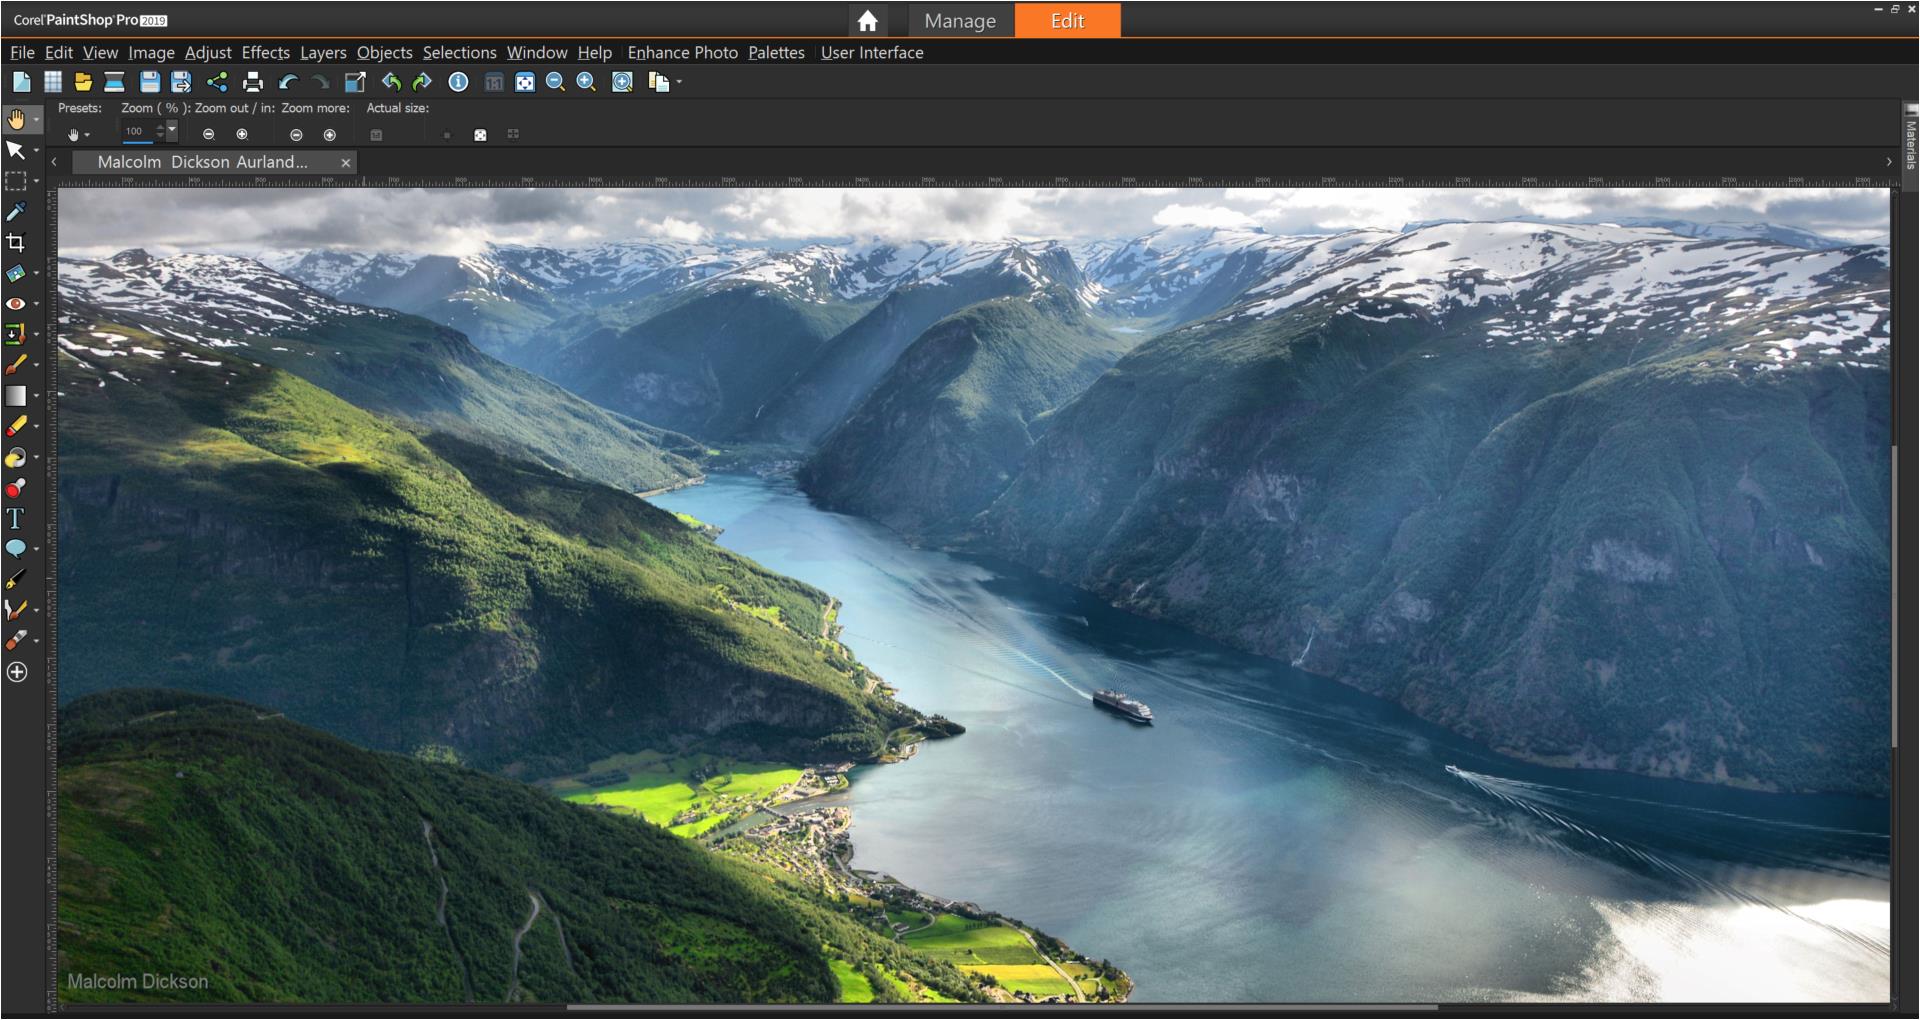1920x1020 pixels.
Task: Open the zoom percentage dropdown arrow
Action: (172, 131)
